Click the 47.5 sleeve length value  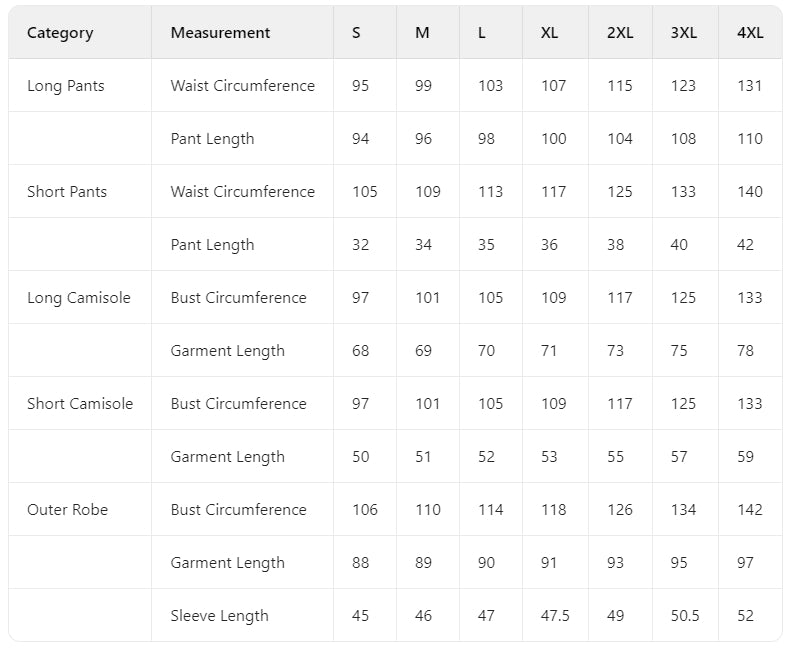(x=555, y=616)
